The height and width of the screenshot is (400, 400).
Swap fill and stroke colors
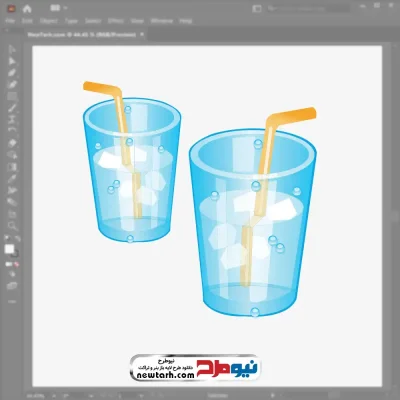18,239
